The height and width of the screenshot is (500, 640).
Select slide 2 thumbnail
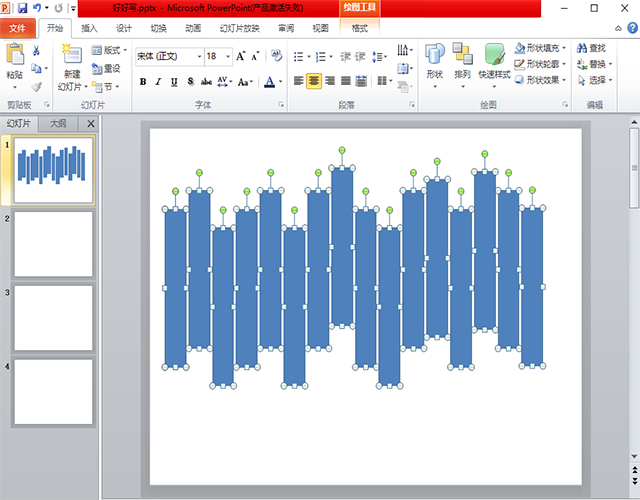coord(53,244)
